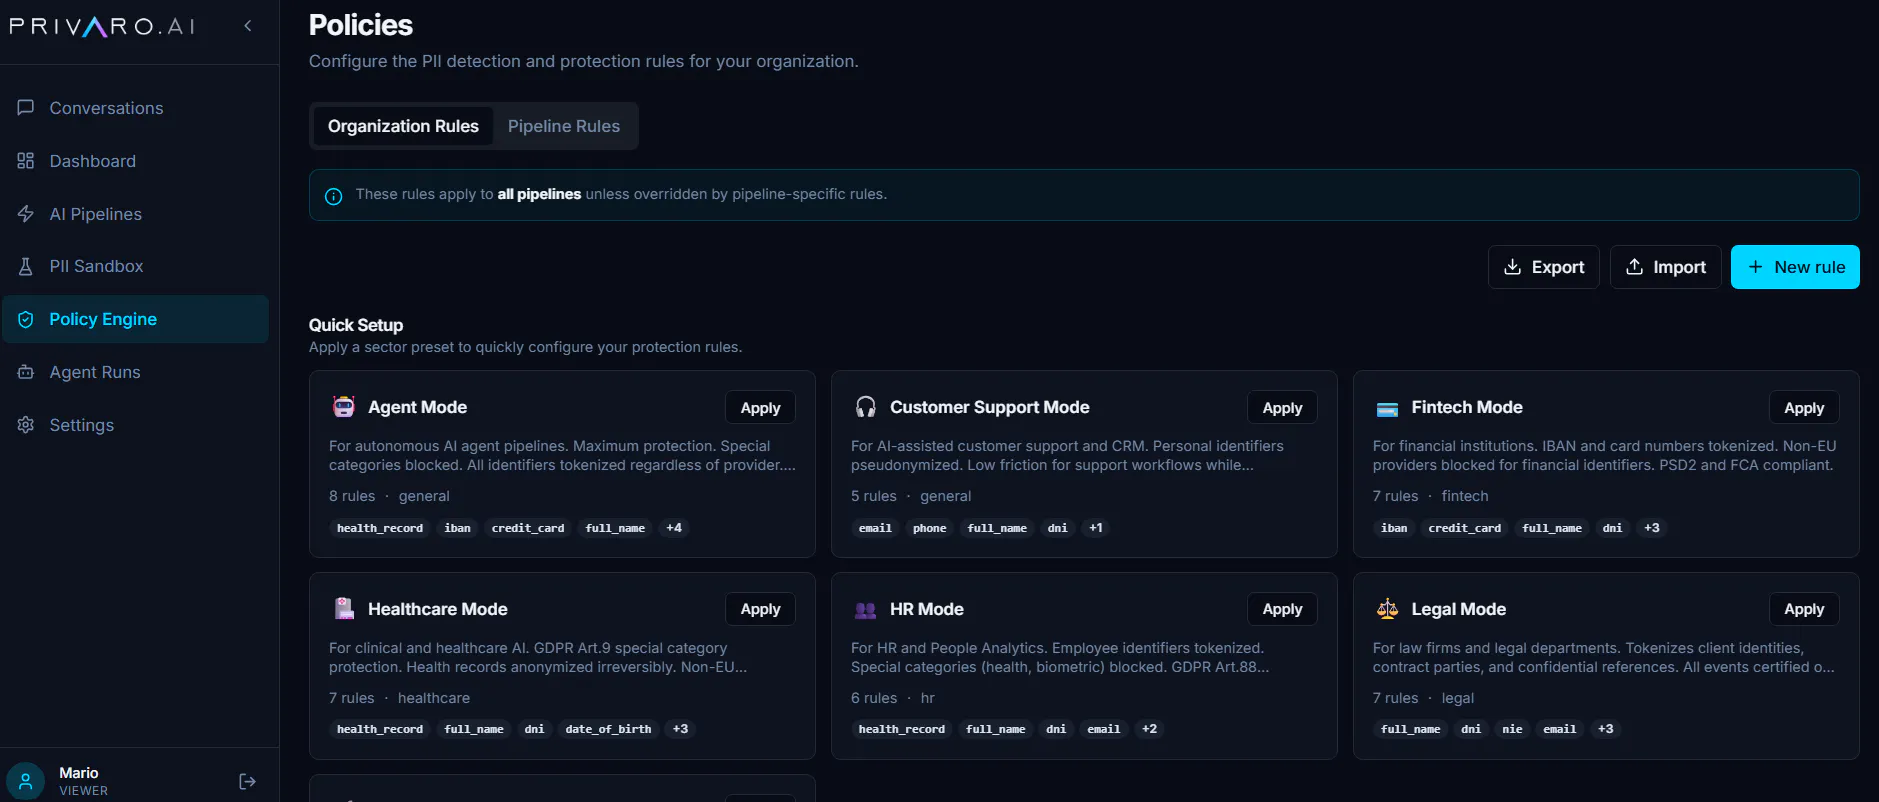Open AI Pipelines in the sidebar
The height and width of the screenshot is (802, 1879).
point(135,214)
